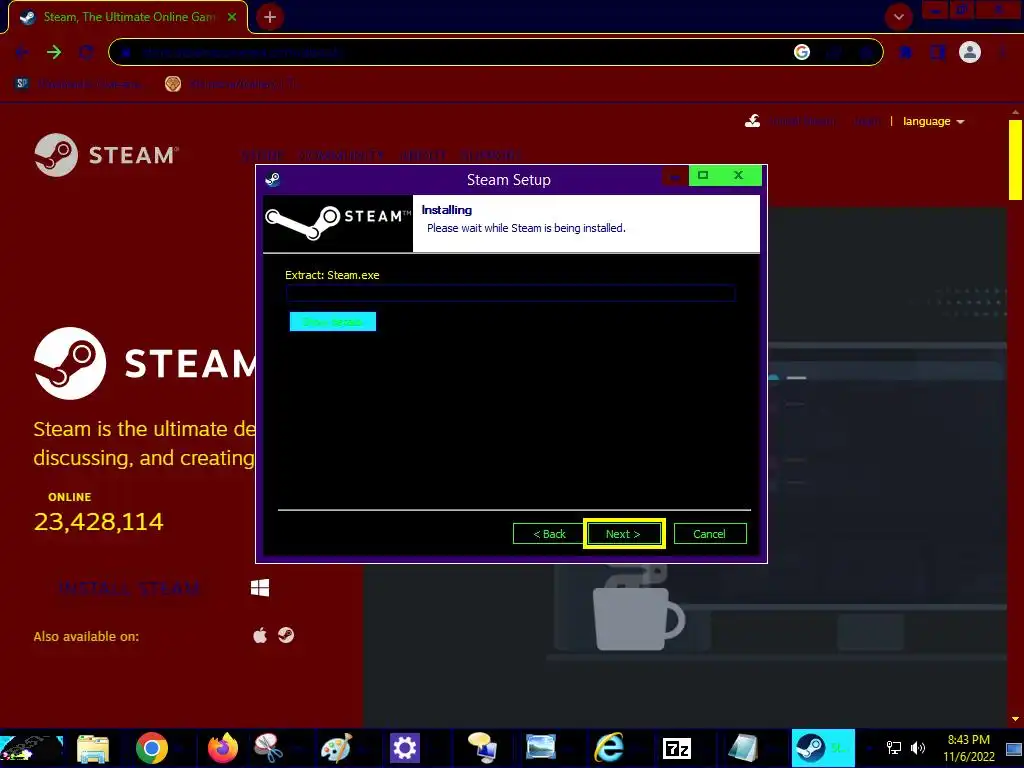1024x768 pixels.
Task: Open the Chrome profile avatar
Action: pos(970,52)
